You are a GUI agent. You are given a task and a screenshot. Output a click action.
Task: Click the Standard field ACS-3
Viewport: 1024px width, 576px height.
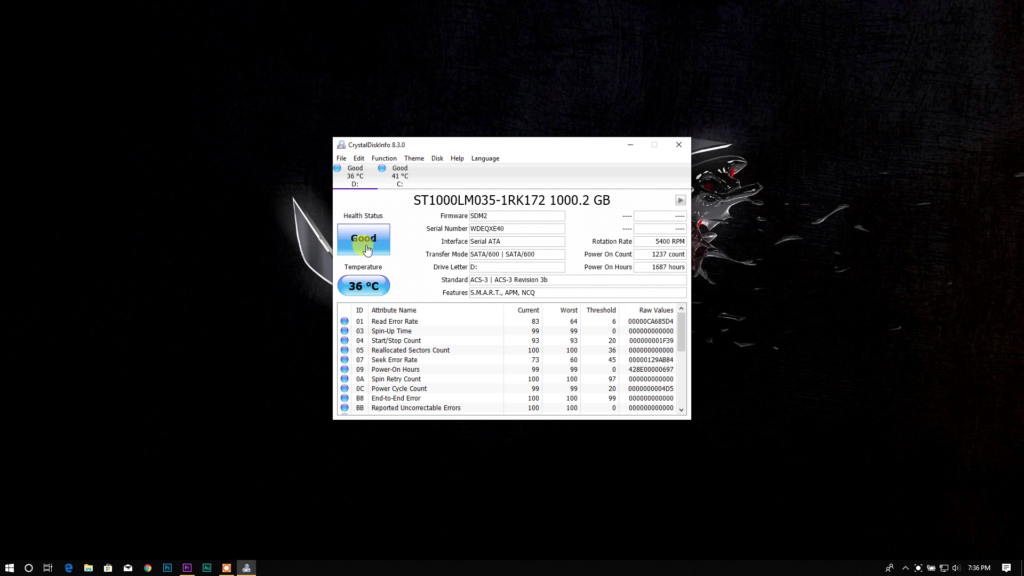(x=578, y=280)
